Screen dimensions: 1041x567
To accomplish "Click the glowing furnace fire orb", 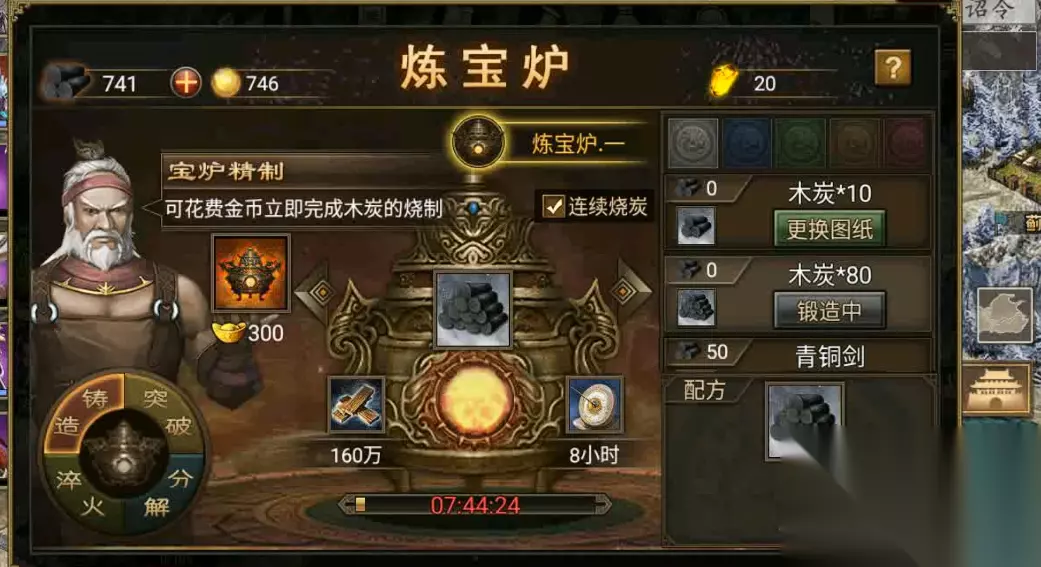I will [x=473, y=402].
